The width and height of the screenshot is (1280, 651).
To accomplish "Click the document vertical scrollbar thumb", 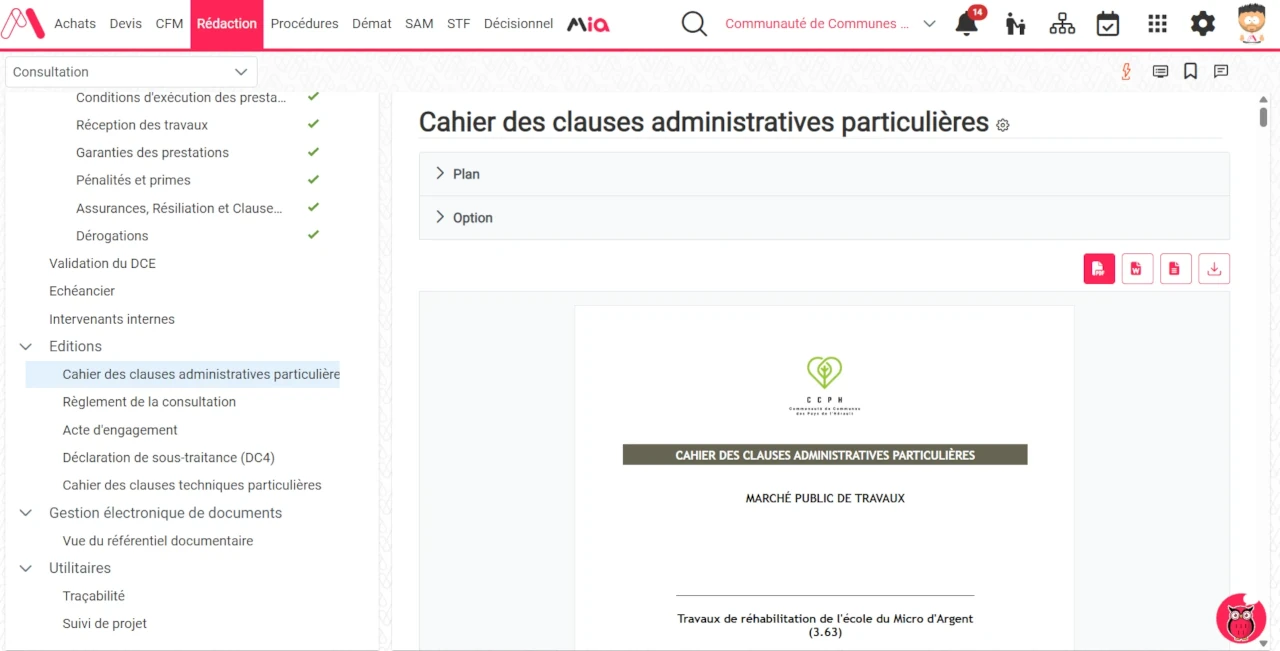I will point(1263,116).
